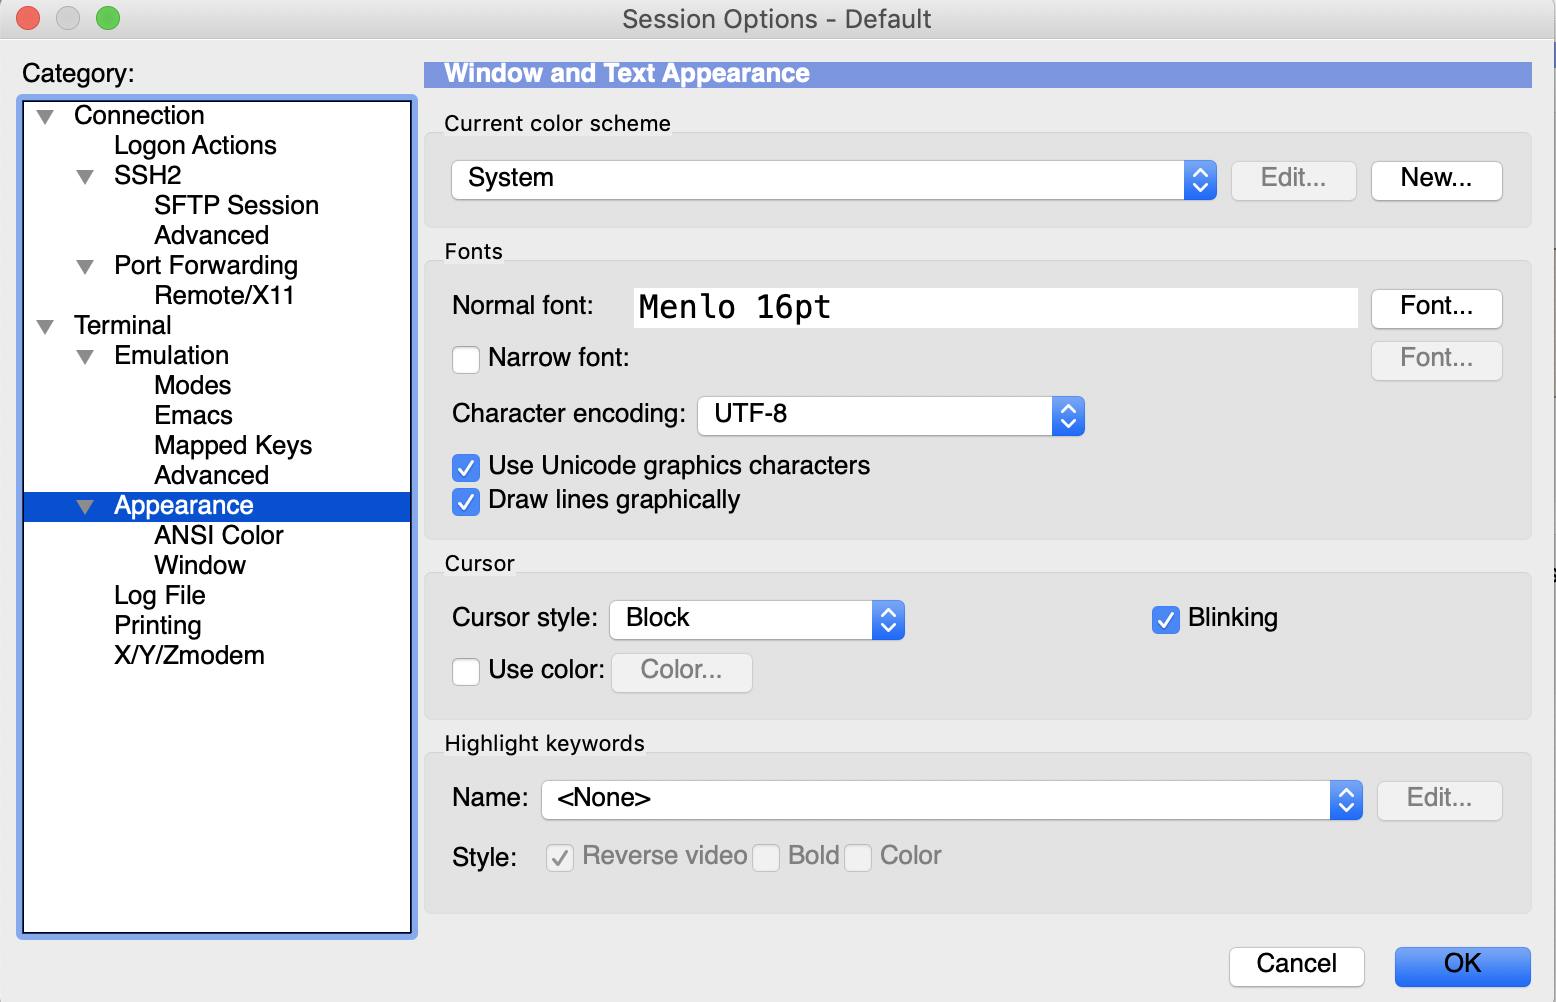Open the Mapped Keys settings
Screen dimensions: 1556x1002
232,445
